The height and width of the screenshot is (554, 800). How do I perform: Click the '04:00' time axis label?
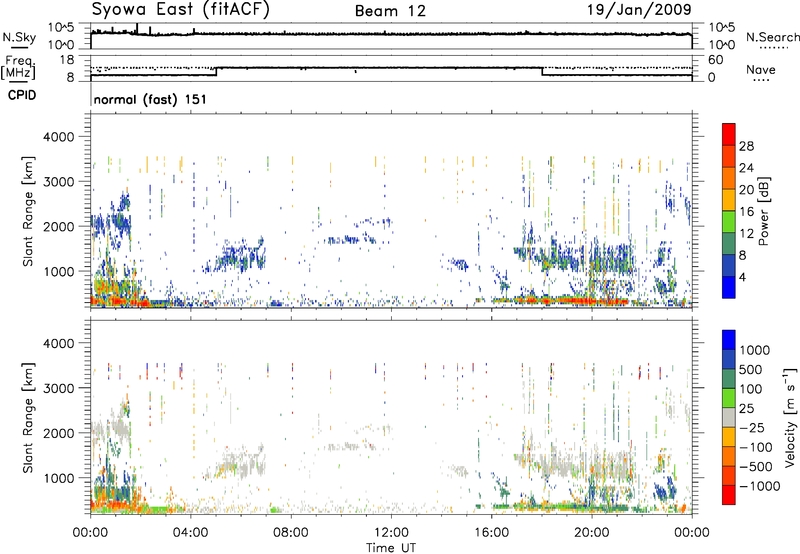[191, 533]
